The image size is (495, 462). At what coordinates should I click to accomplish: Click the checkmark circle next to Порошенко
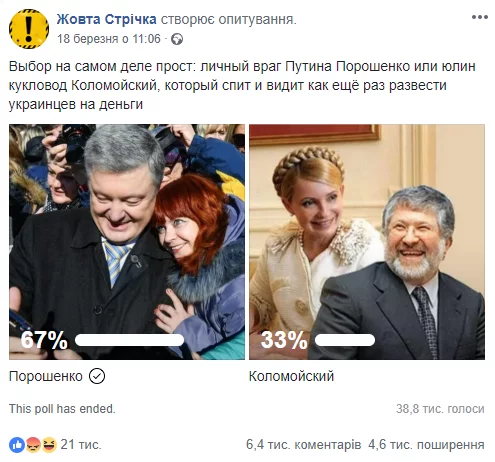97,376
